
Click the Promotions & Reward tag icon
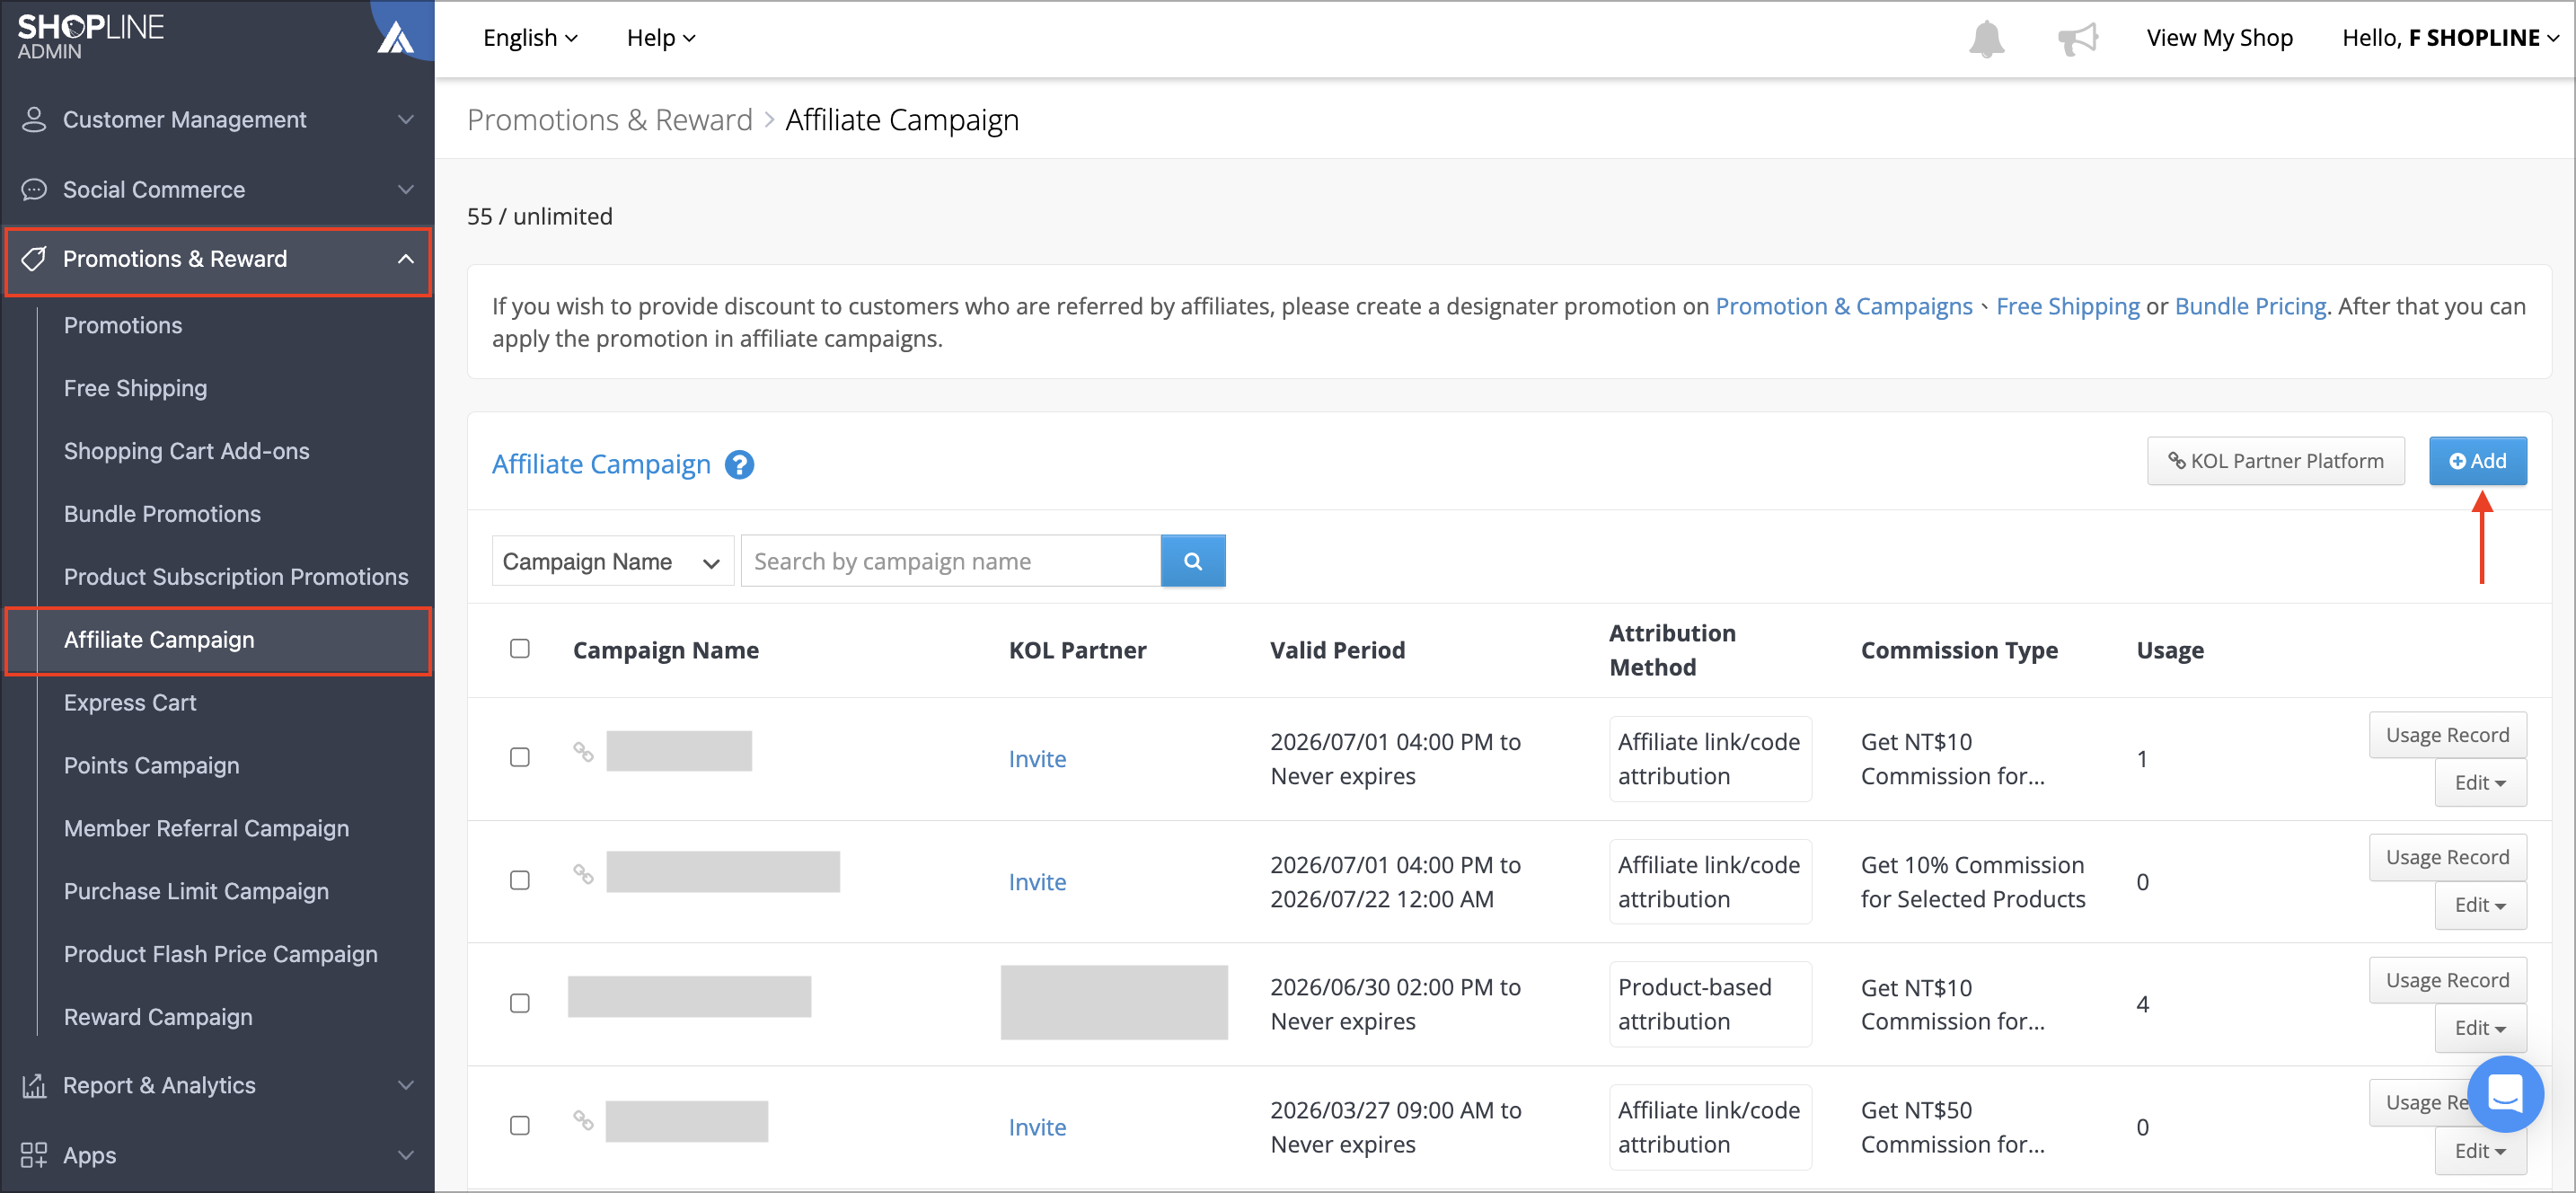[34, 259]
